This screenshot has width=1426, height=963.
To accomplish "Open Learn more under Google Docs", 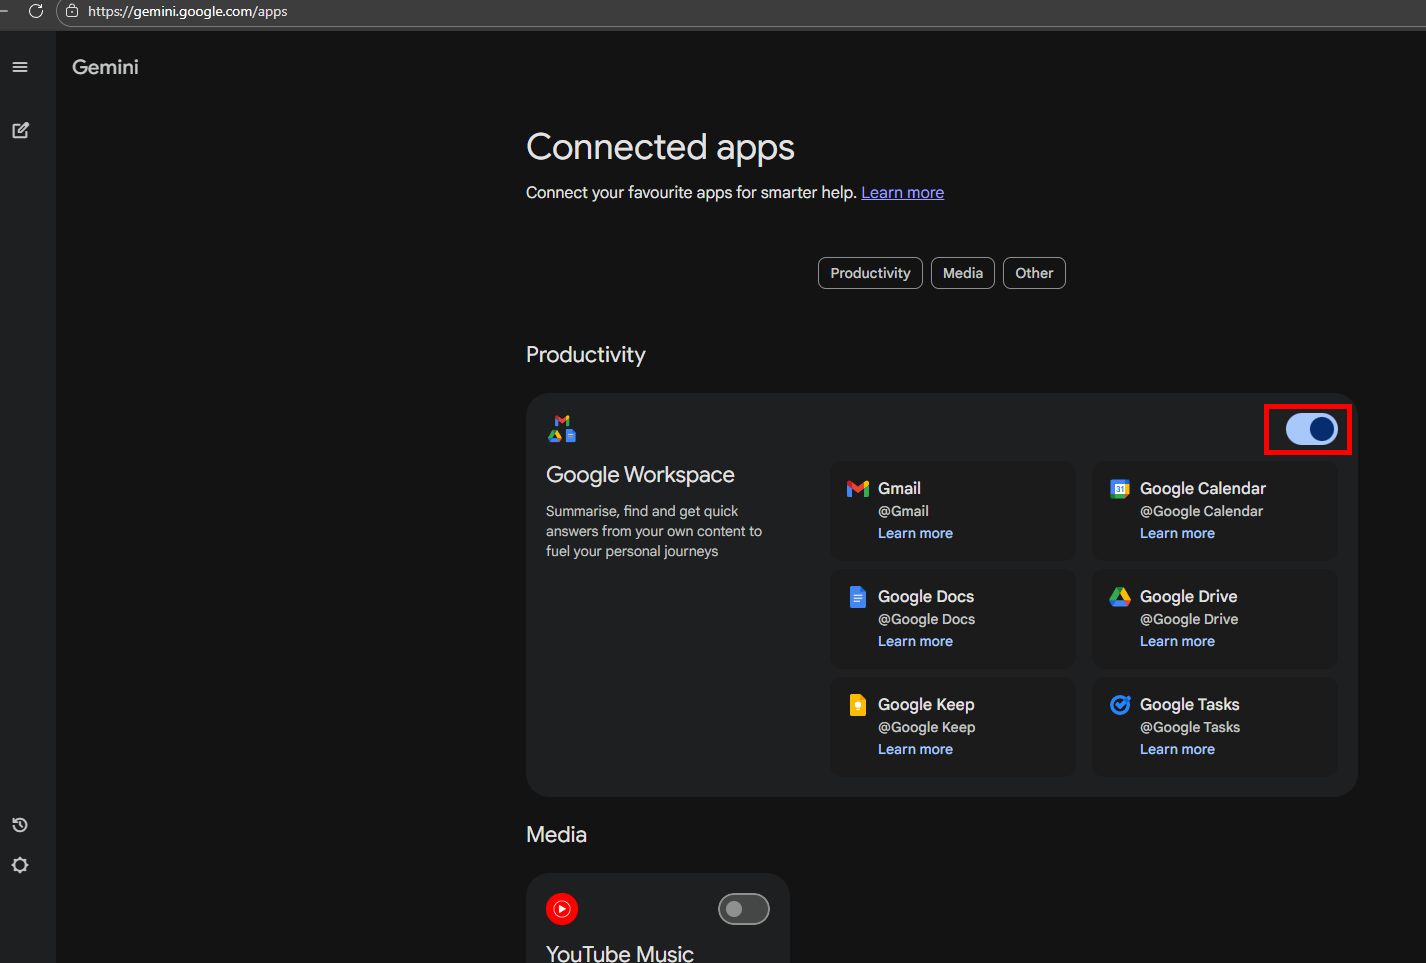I will [x=915, y=642].
